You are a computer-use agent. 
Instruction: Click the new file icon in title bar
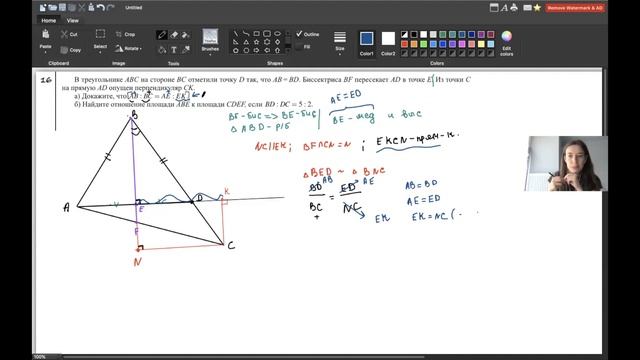tap(43, 7)
